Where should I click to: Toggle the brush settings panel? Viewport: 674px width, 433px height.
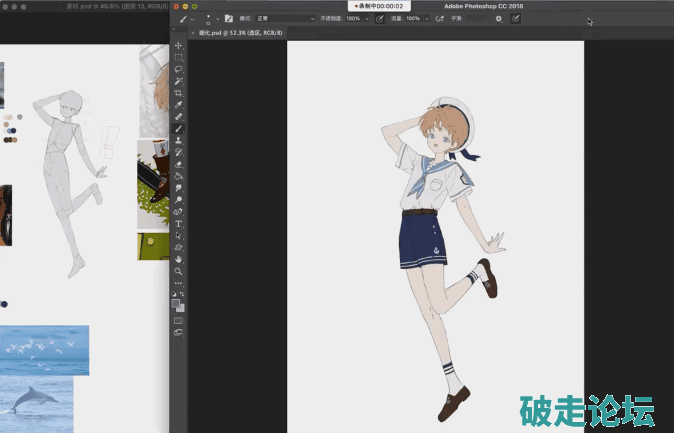[x=229, y=18]
